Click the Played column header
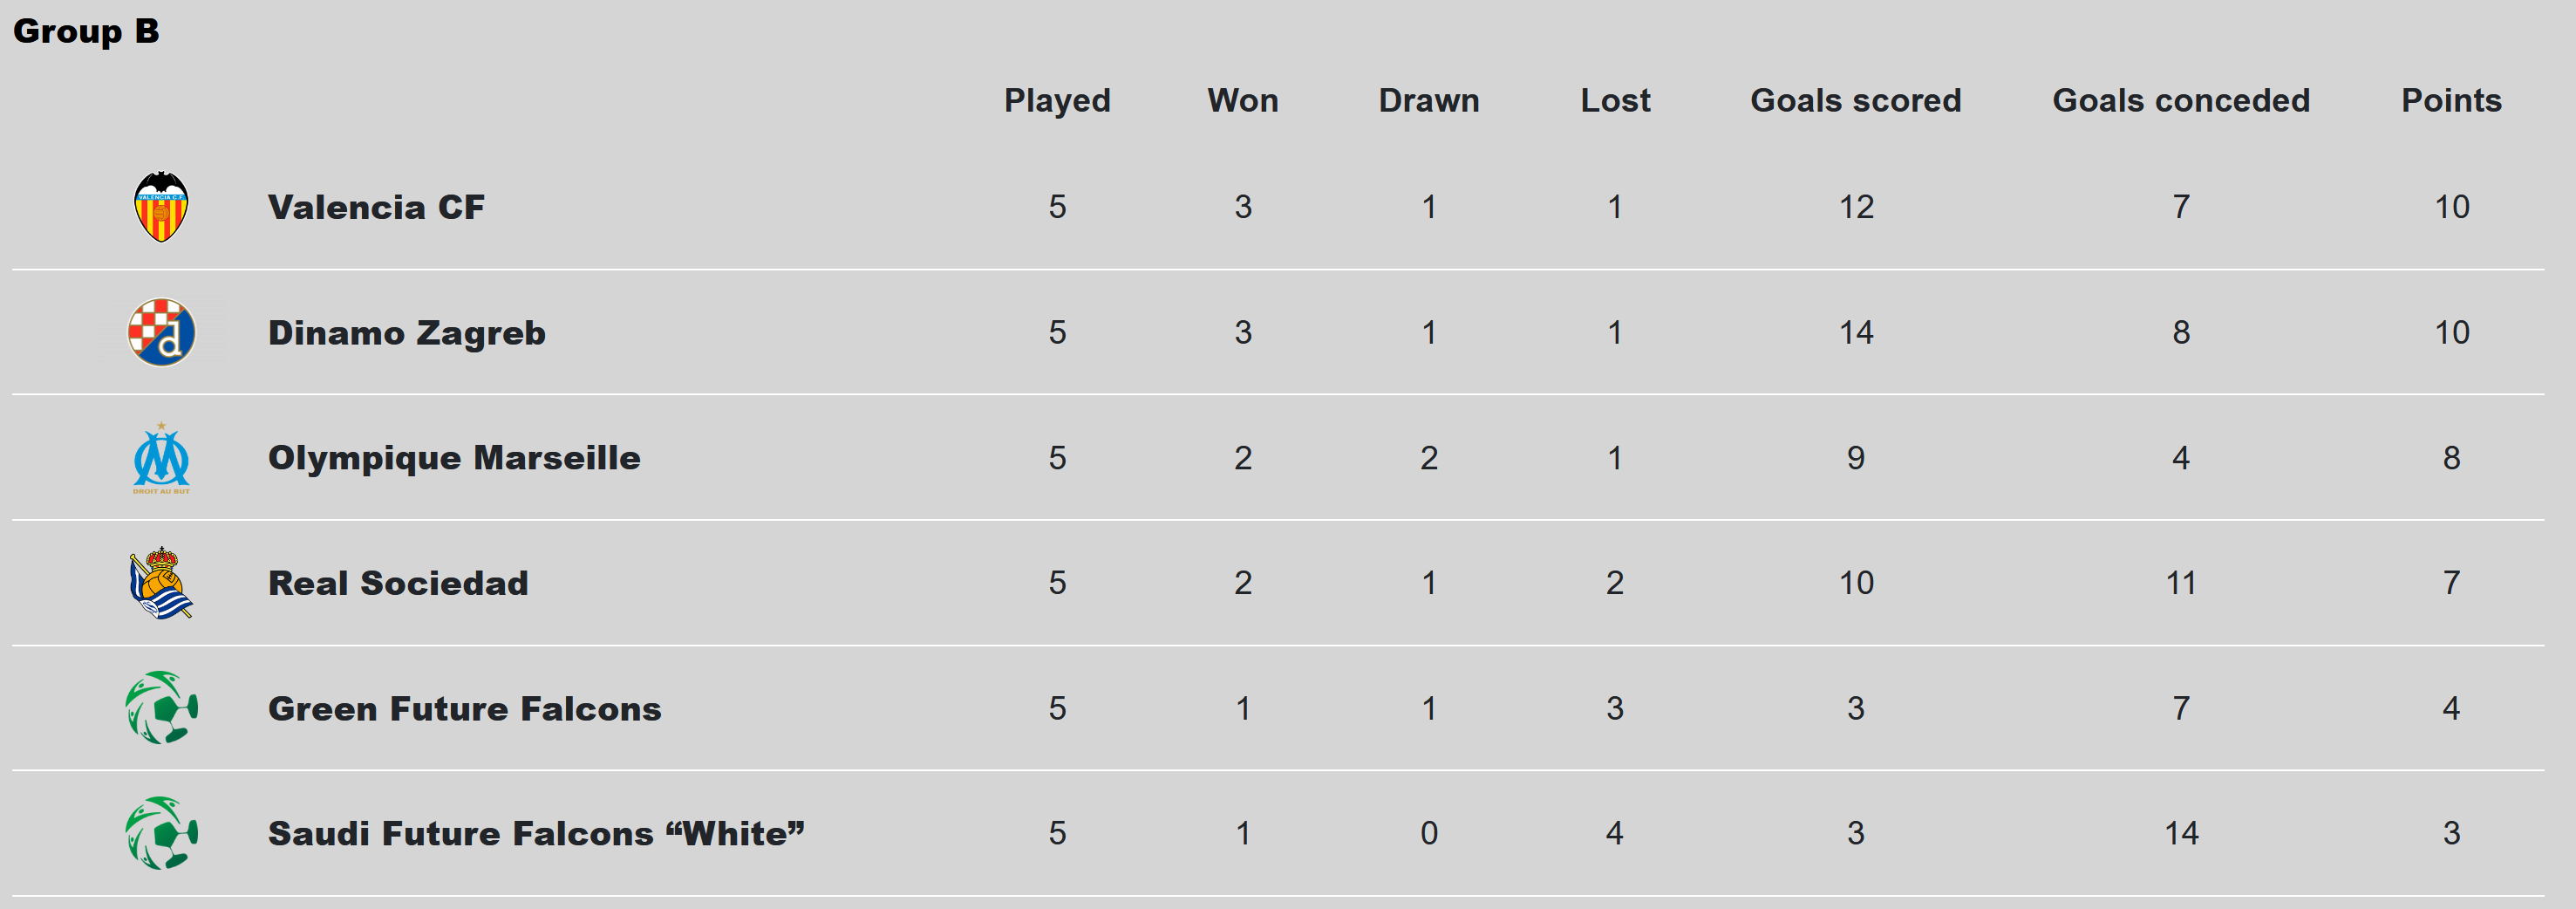The width and height of the screenshot is (2576, 909). 1057,100
